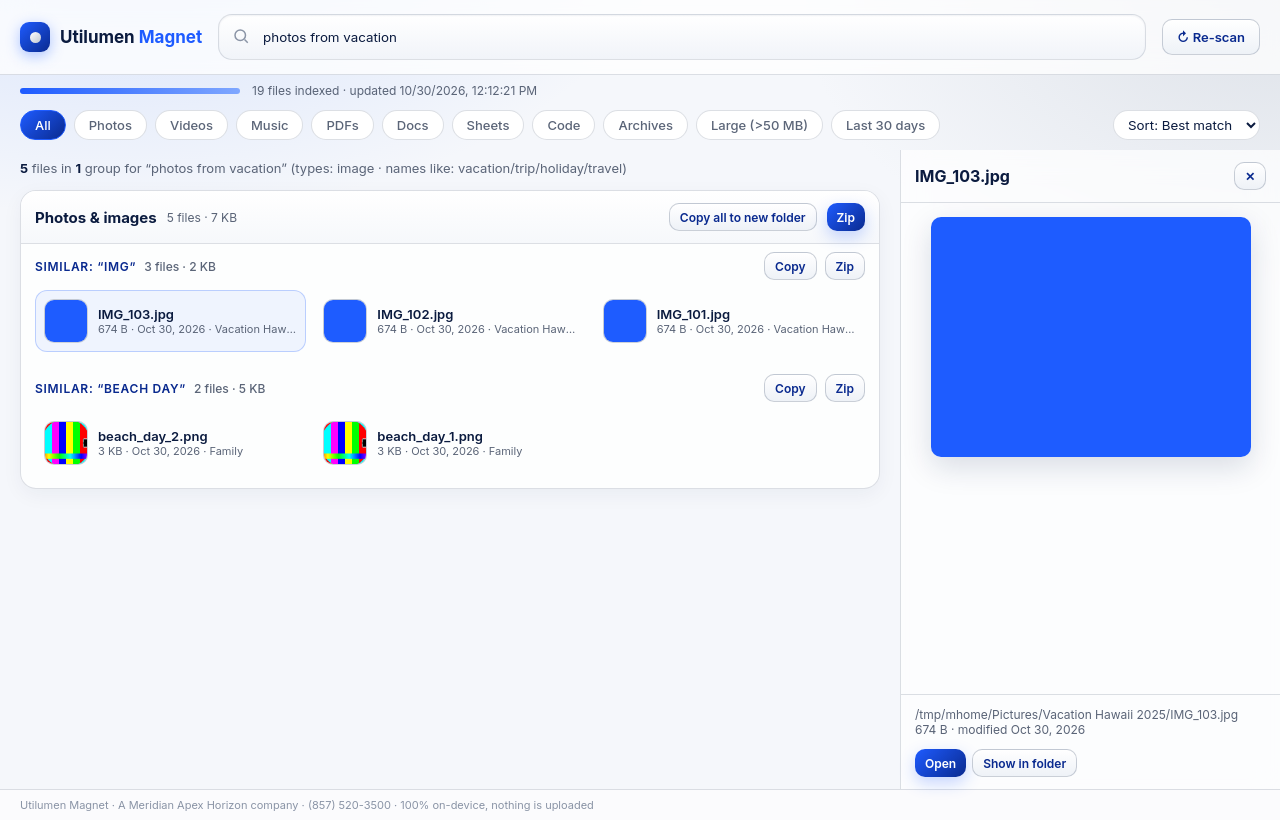The width and height of the screenshot is (1280, 820).
Task: Filter results by Sheets
Action: pos(488,125)
